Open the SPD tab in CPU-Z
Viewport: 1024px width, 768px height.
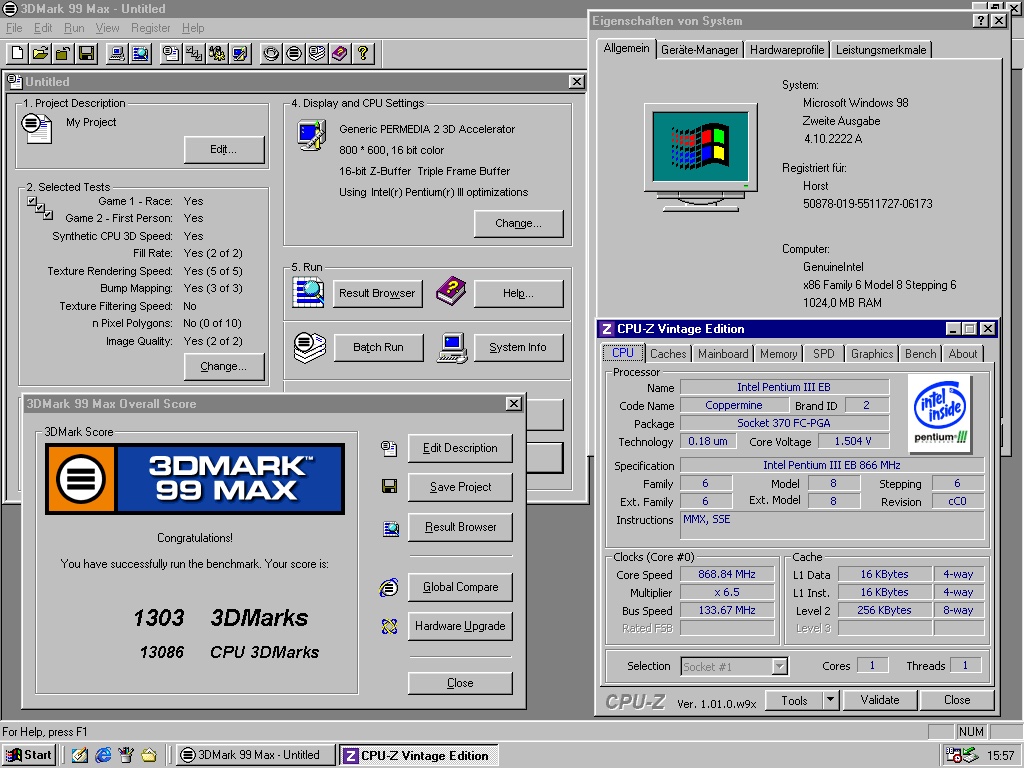[824, 353]
